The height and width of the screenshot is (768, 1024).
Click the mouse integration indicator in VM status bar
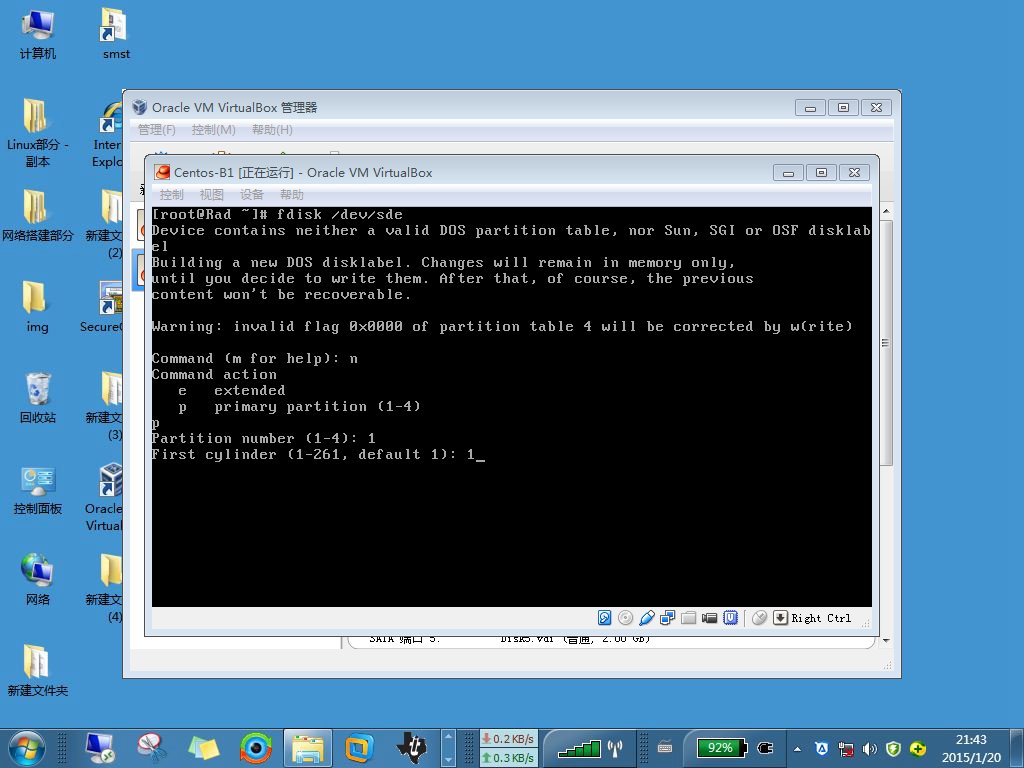pyautogui.click(x=759, y=618)
